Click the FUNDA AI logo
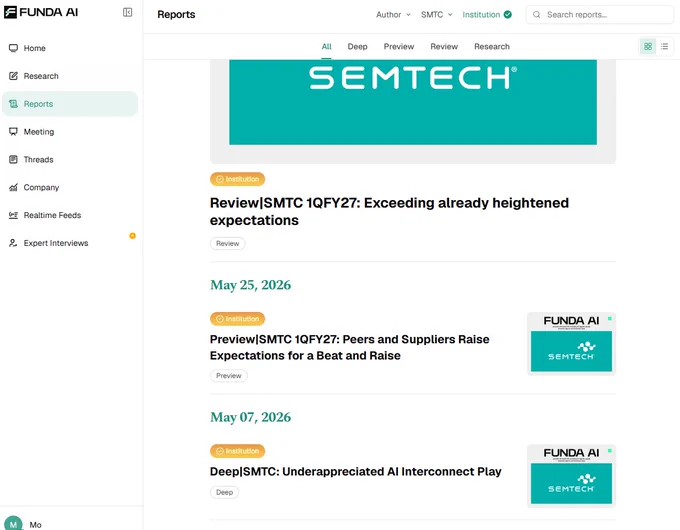The height and width of the screenshot is (530, 680). tap(41, 12)
